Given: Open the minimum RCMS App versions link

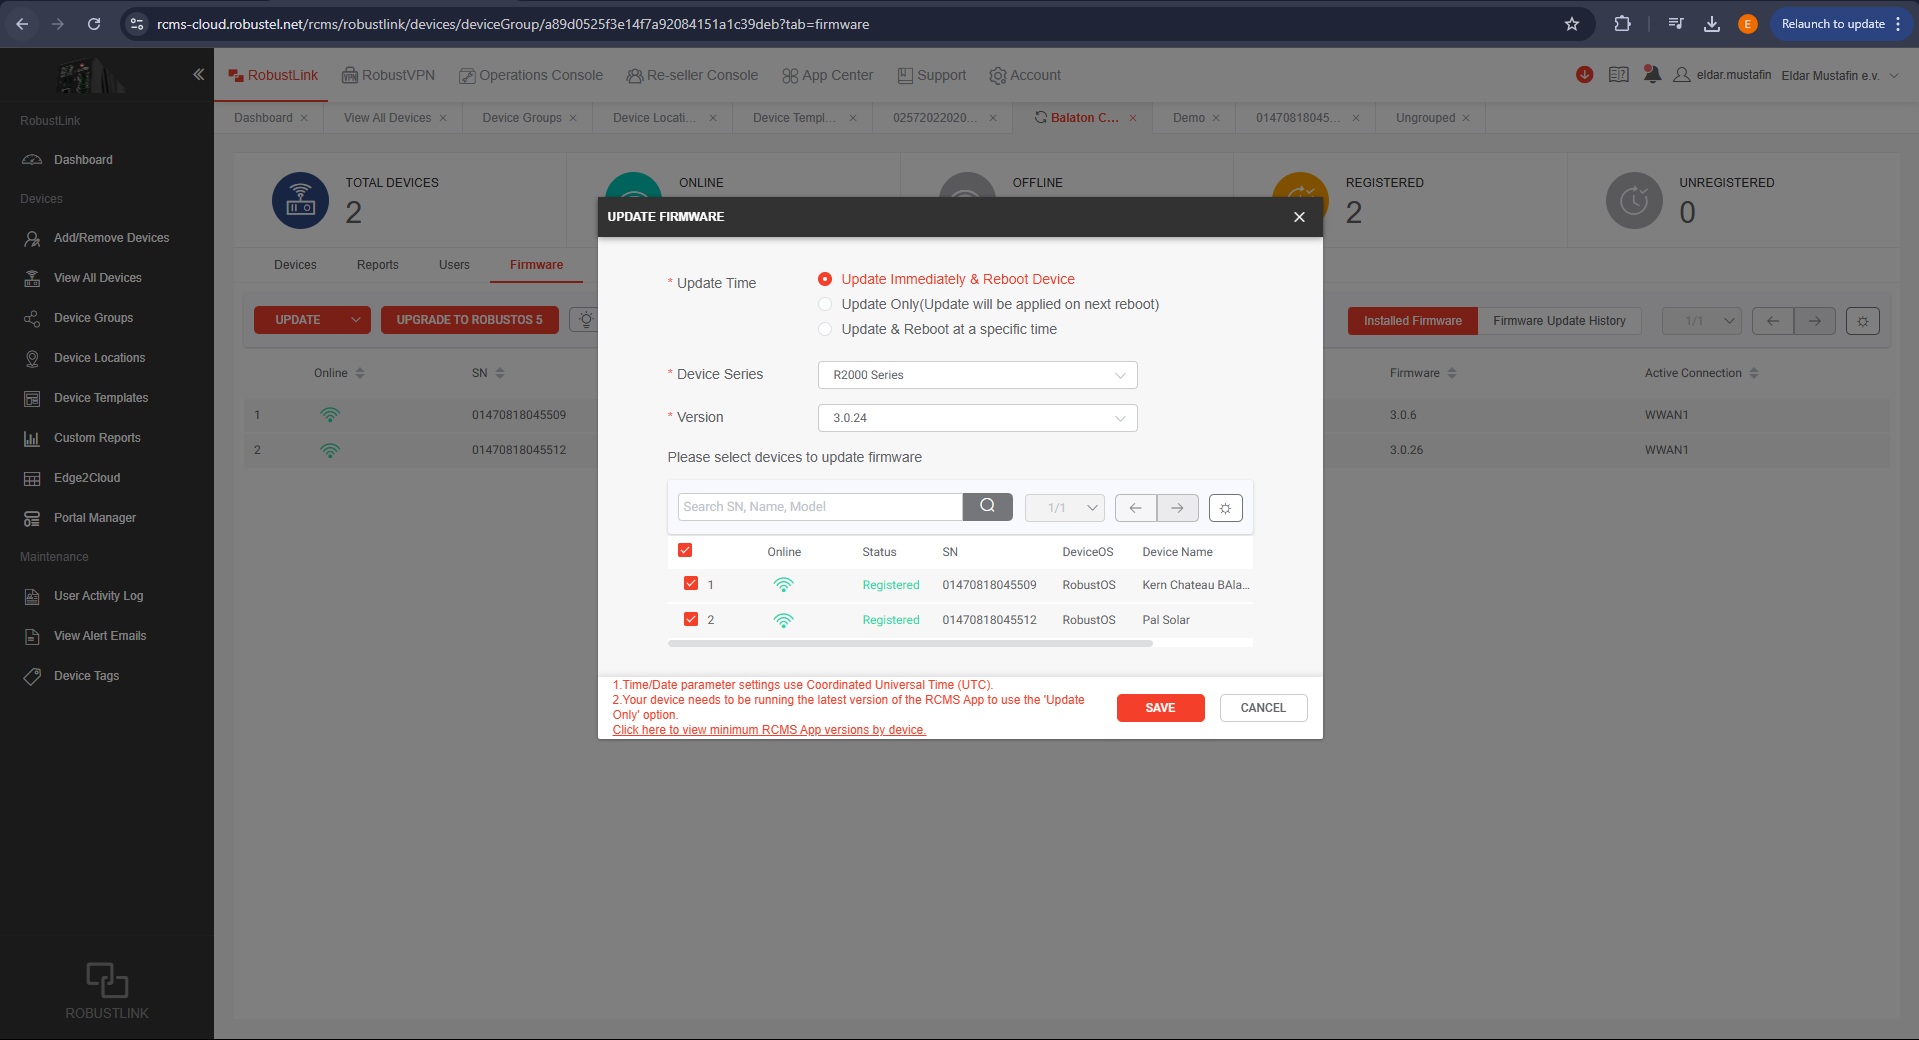Looking at the screenshot, I should coord(769,730).
